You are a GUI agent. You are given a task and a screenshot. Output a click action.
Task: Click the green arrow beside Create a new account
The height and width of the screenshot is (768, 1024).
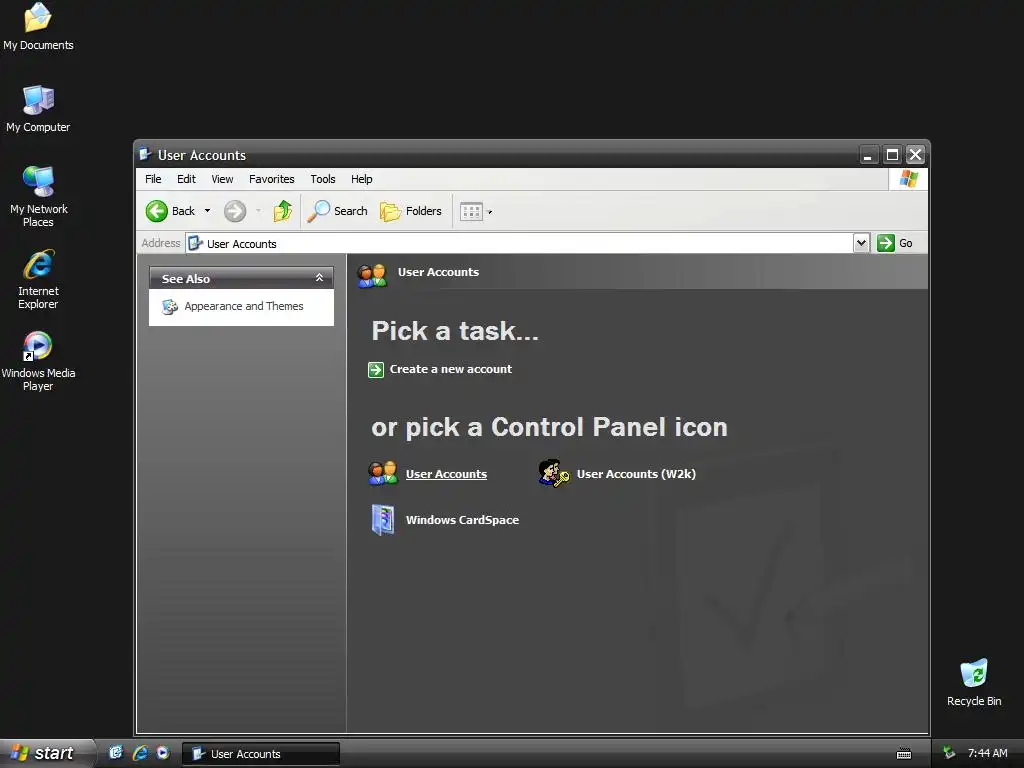(x=376, y=370)
